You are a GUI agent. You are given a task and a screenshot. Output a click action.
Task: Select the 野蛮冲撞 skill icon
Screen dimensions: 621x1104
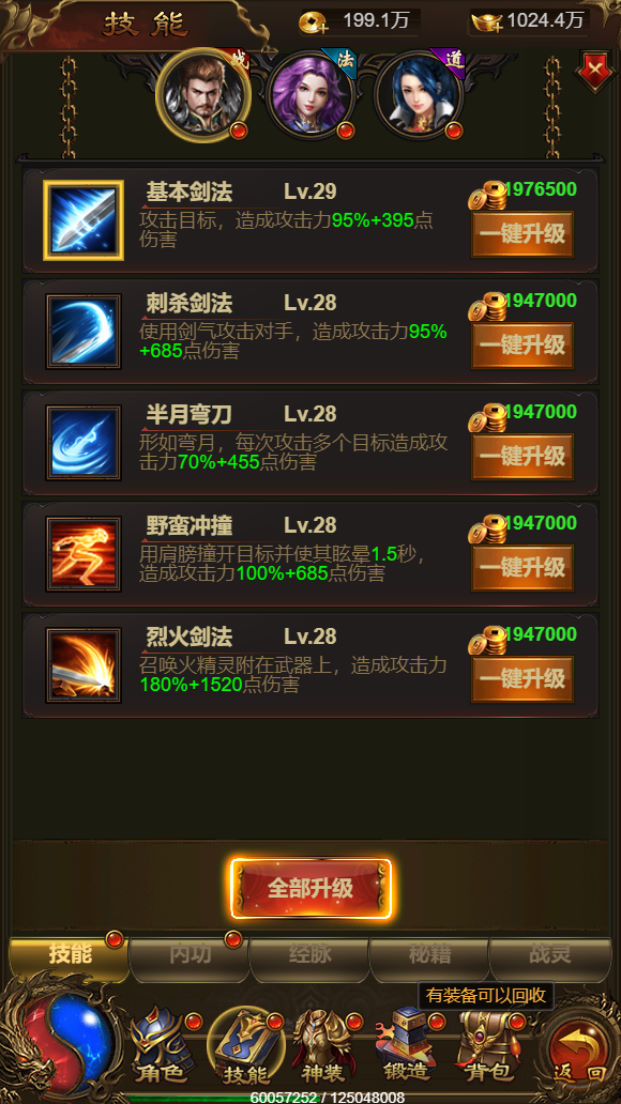[x=83, y=554]
